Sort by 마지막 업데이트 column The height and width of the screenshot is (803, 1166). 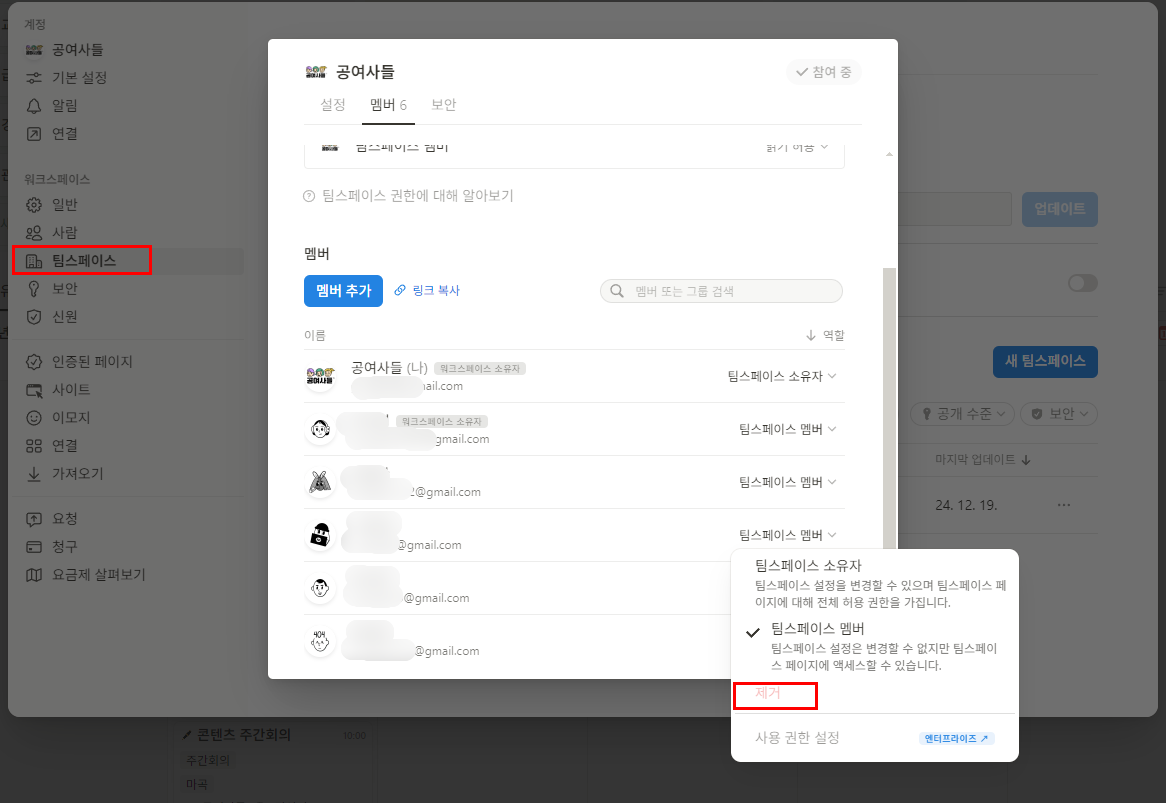tap(982, 459)
